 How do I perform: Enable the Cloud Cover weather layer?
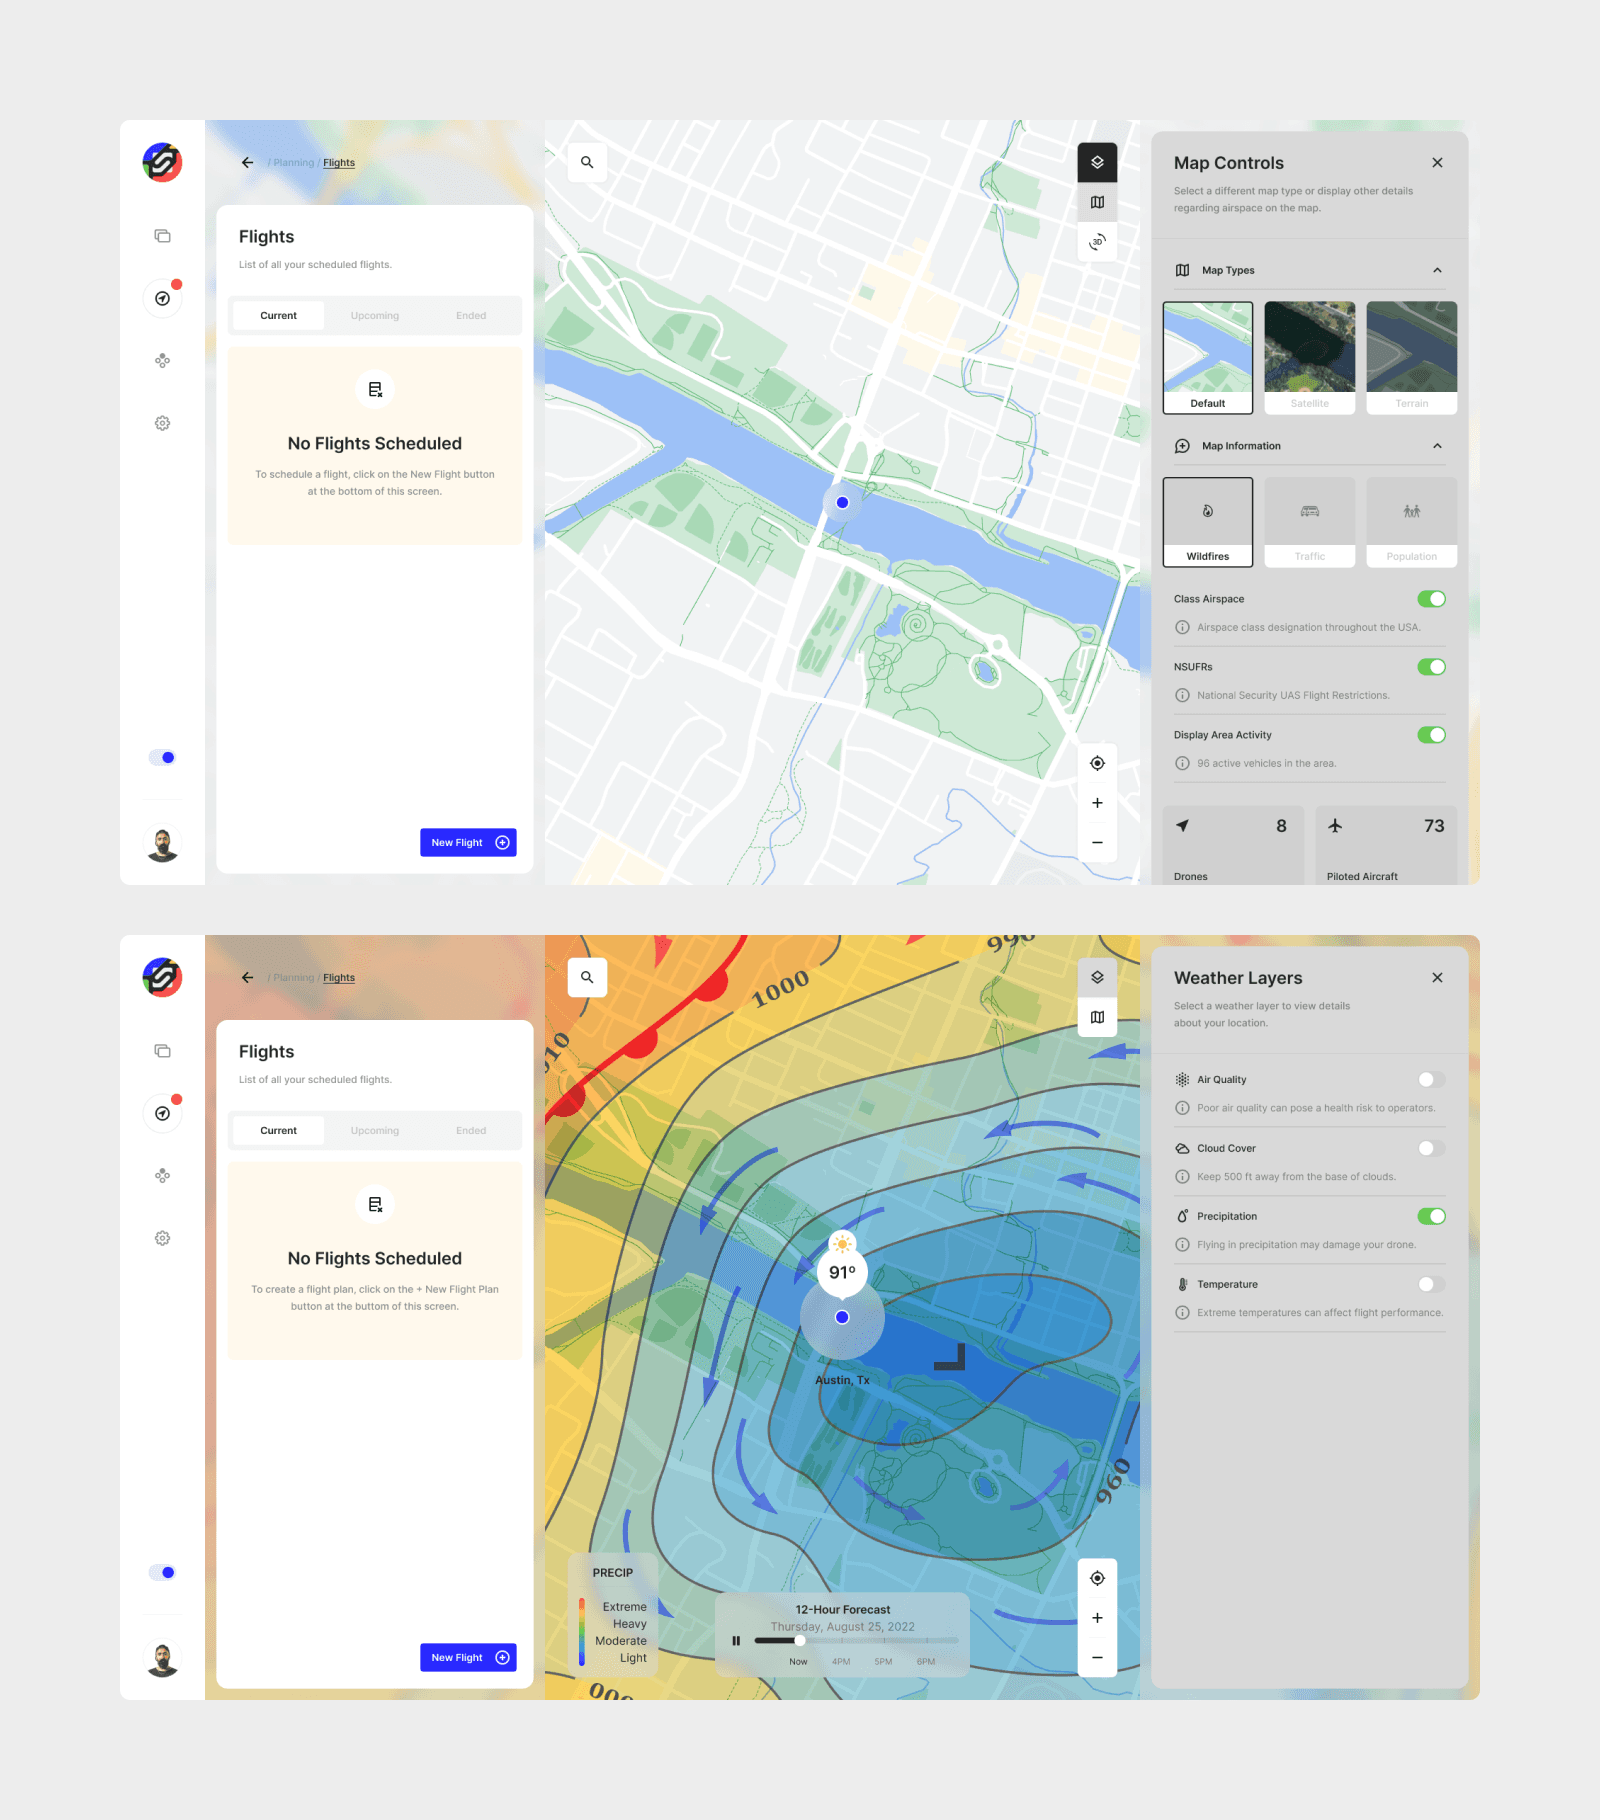[1431, 1148]
